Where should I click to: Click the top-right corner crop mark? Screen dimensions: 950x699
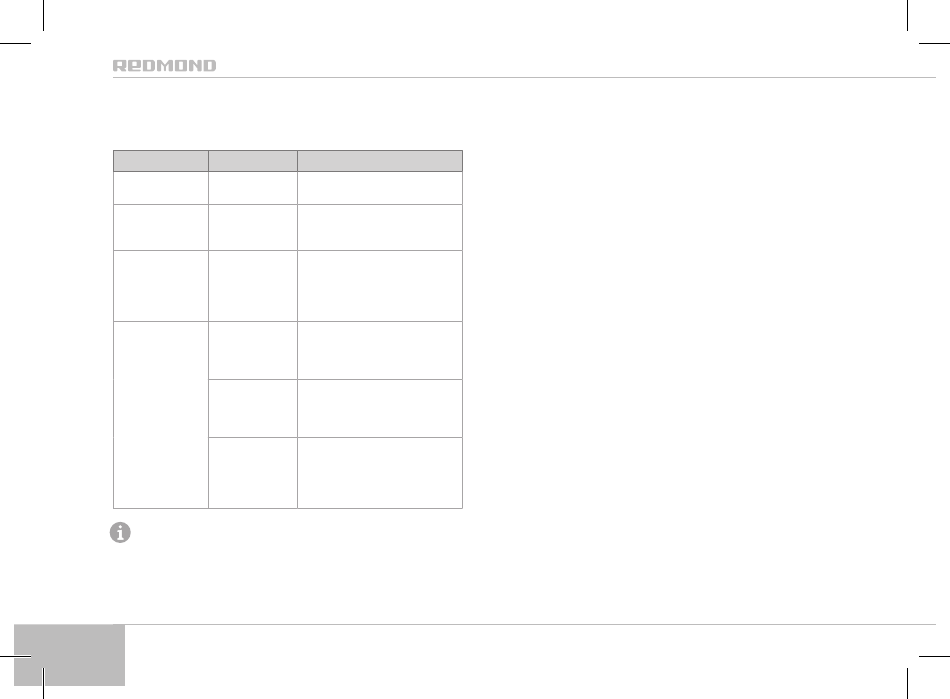pyautogui.click(x=921, y=29)
